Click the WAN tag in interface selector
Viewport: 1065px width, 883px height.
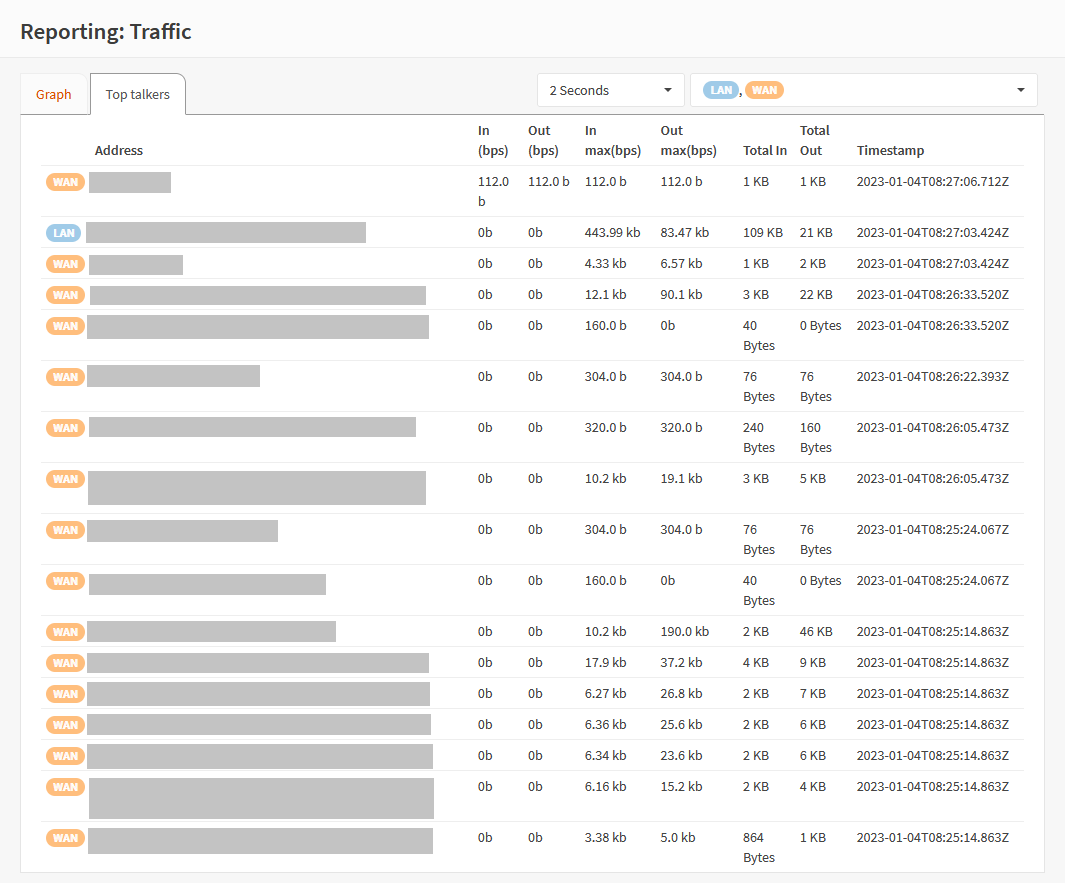pos(764,90)
